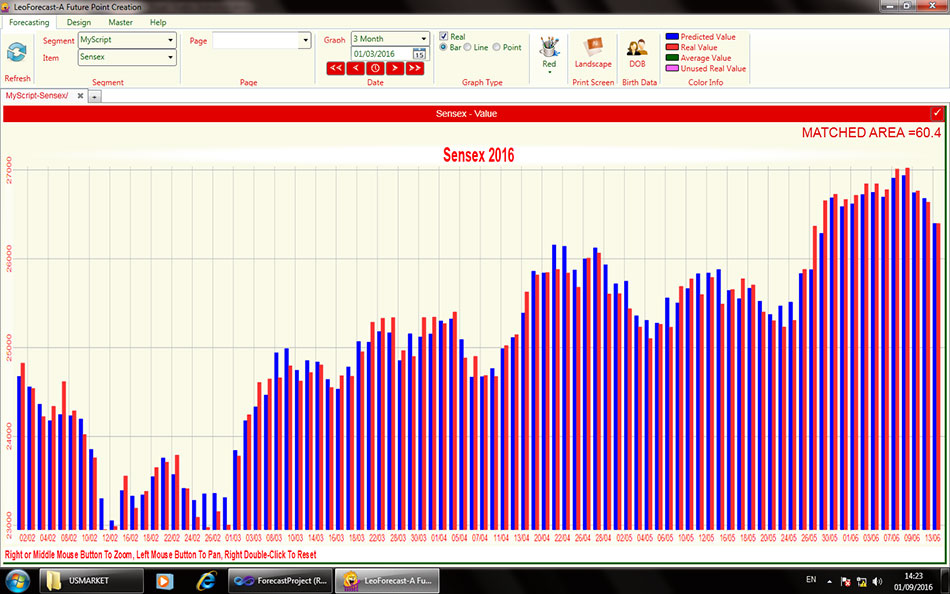Click the Predicted Value legend label

(x=708, y=37)
